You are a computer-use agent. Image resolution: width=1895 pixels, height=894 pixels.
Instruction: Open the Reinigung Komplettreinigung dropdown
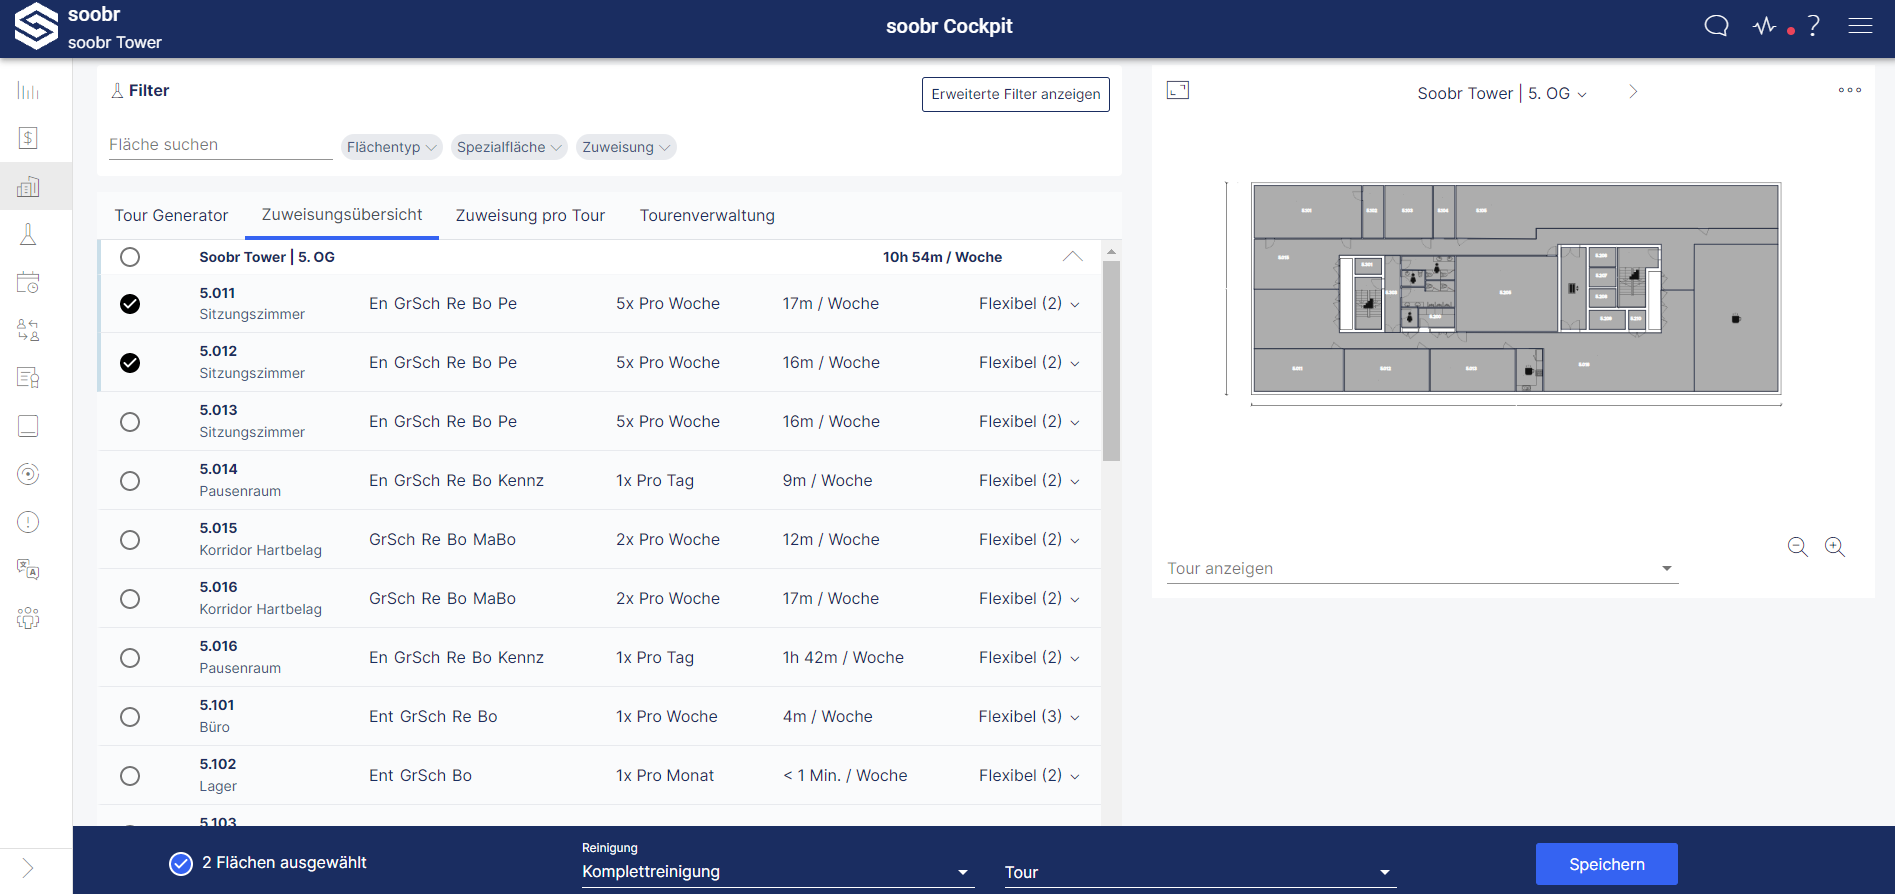[x=776, y=872]
